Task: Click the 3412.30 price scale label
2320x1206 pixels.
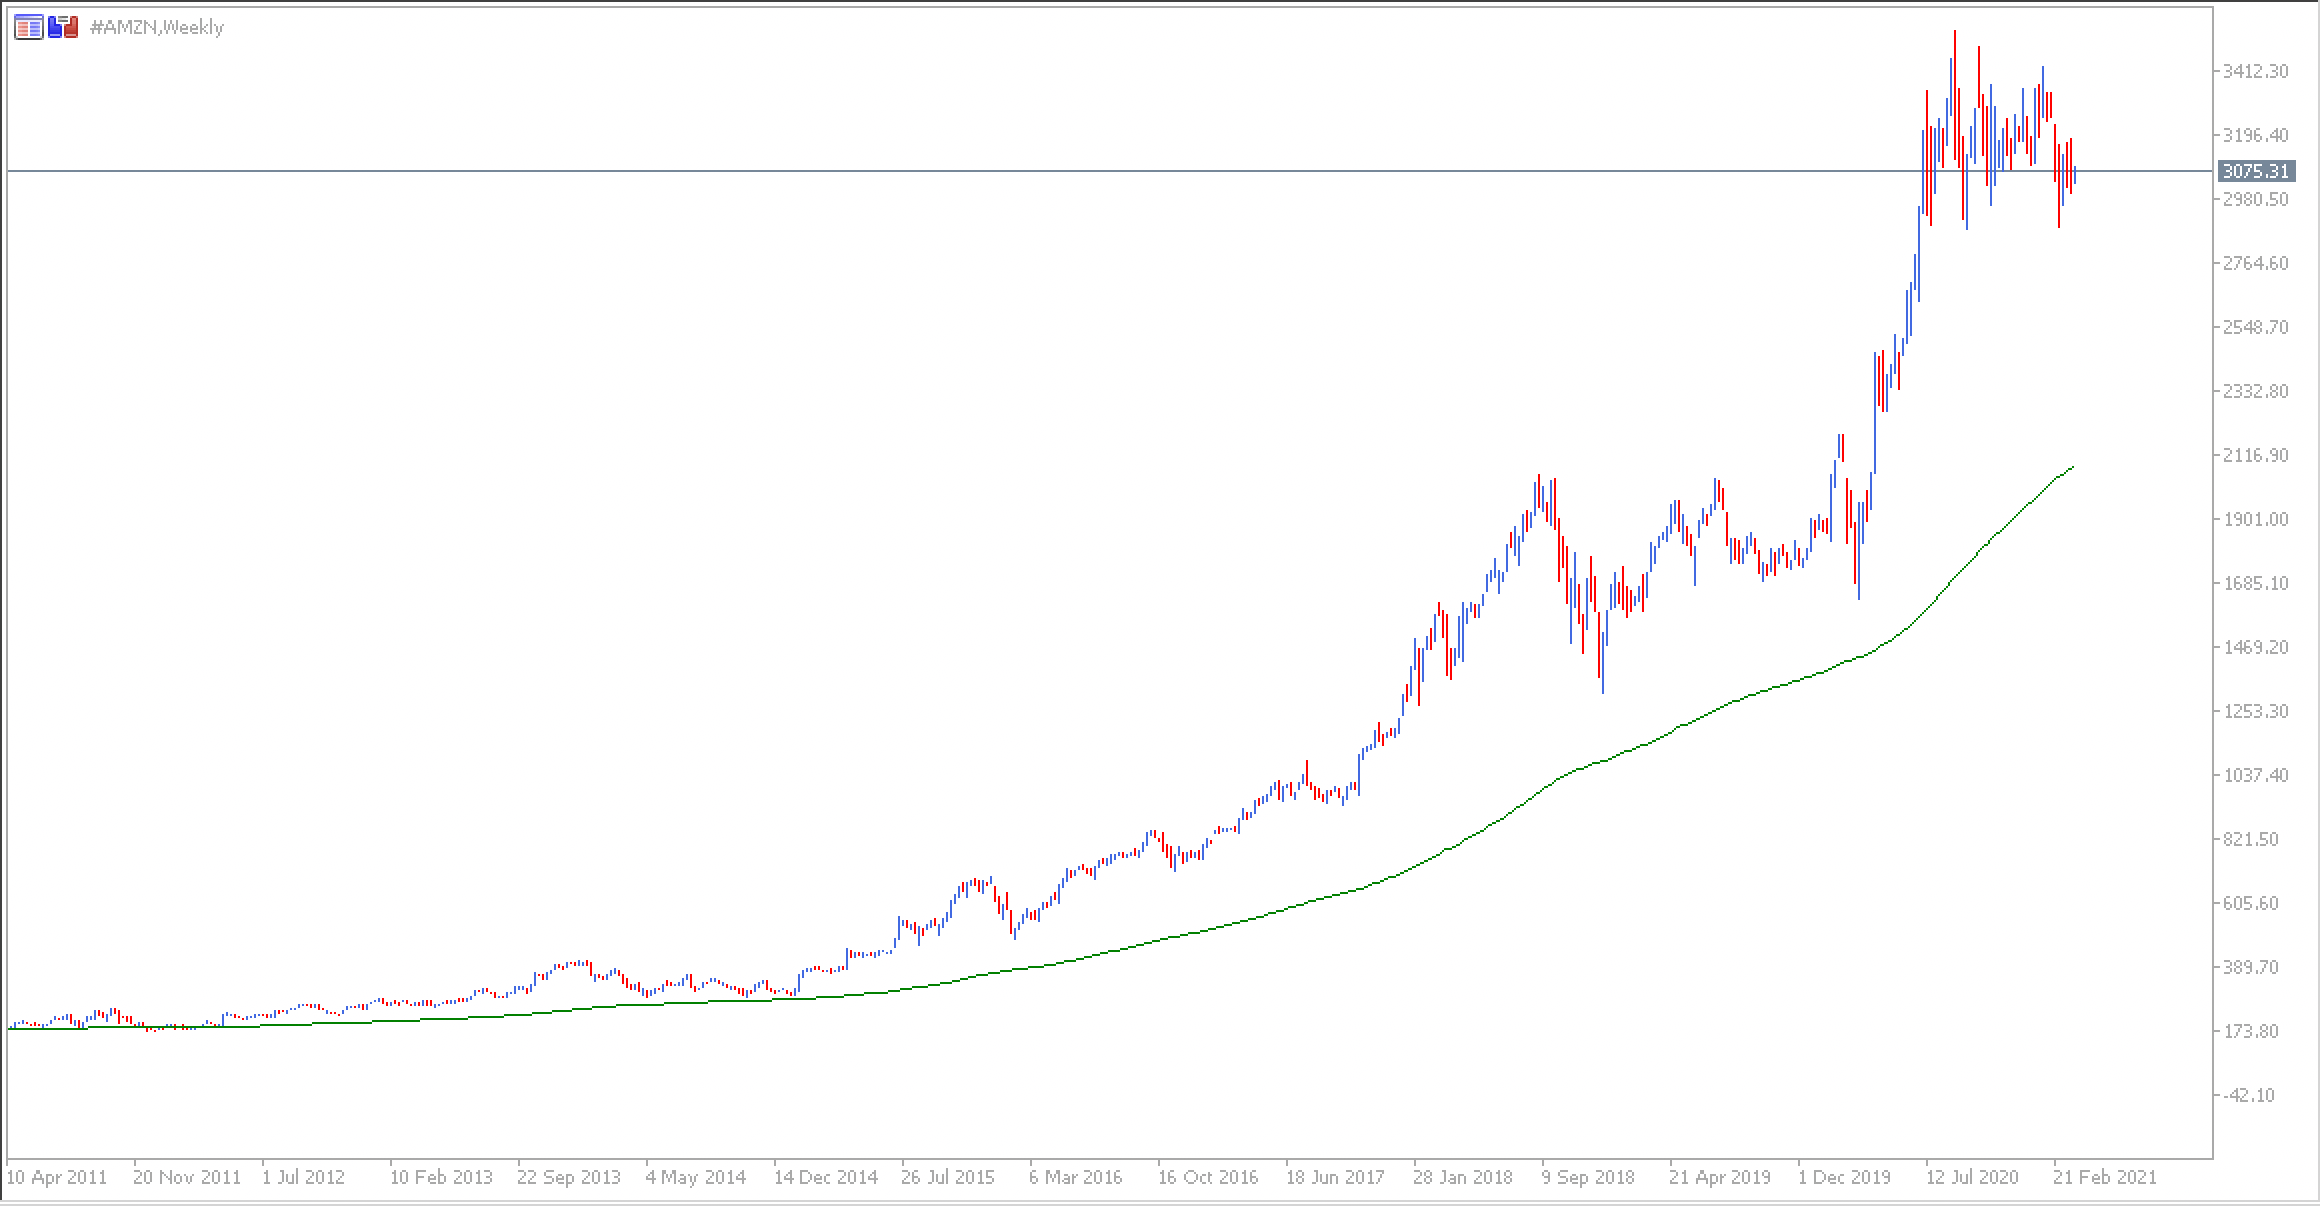Action: [x=2254, y=71]
